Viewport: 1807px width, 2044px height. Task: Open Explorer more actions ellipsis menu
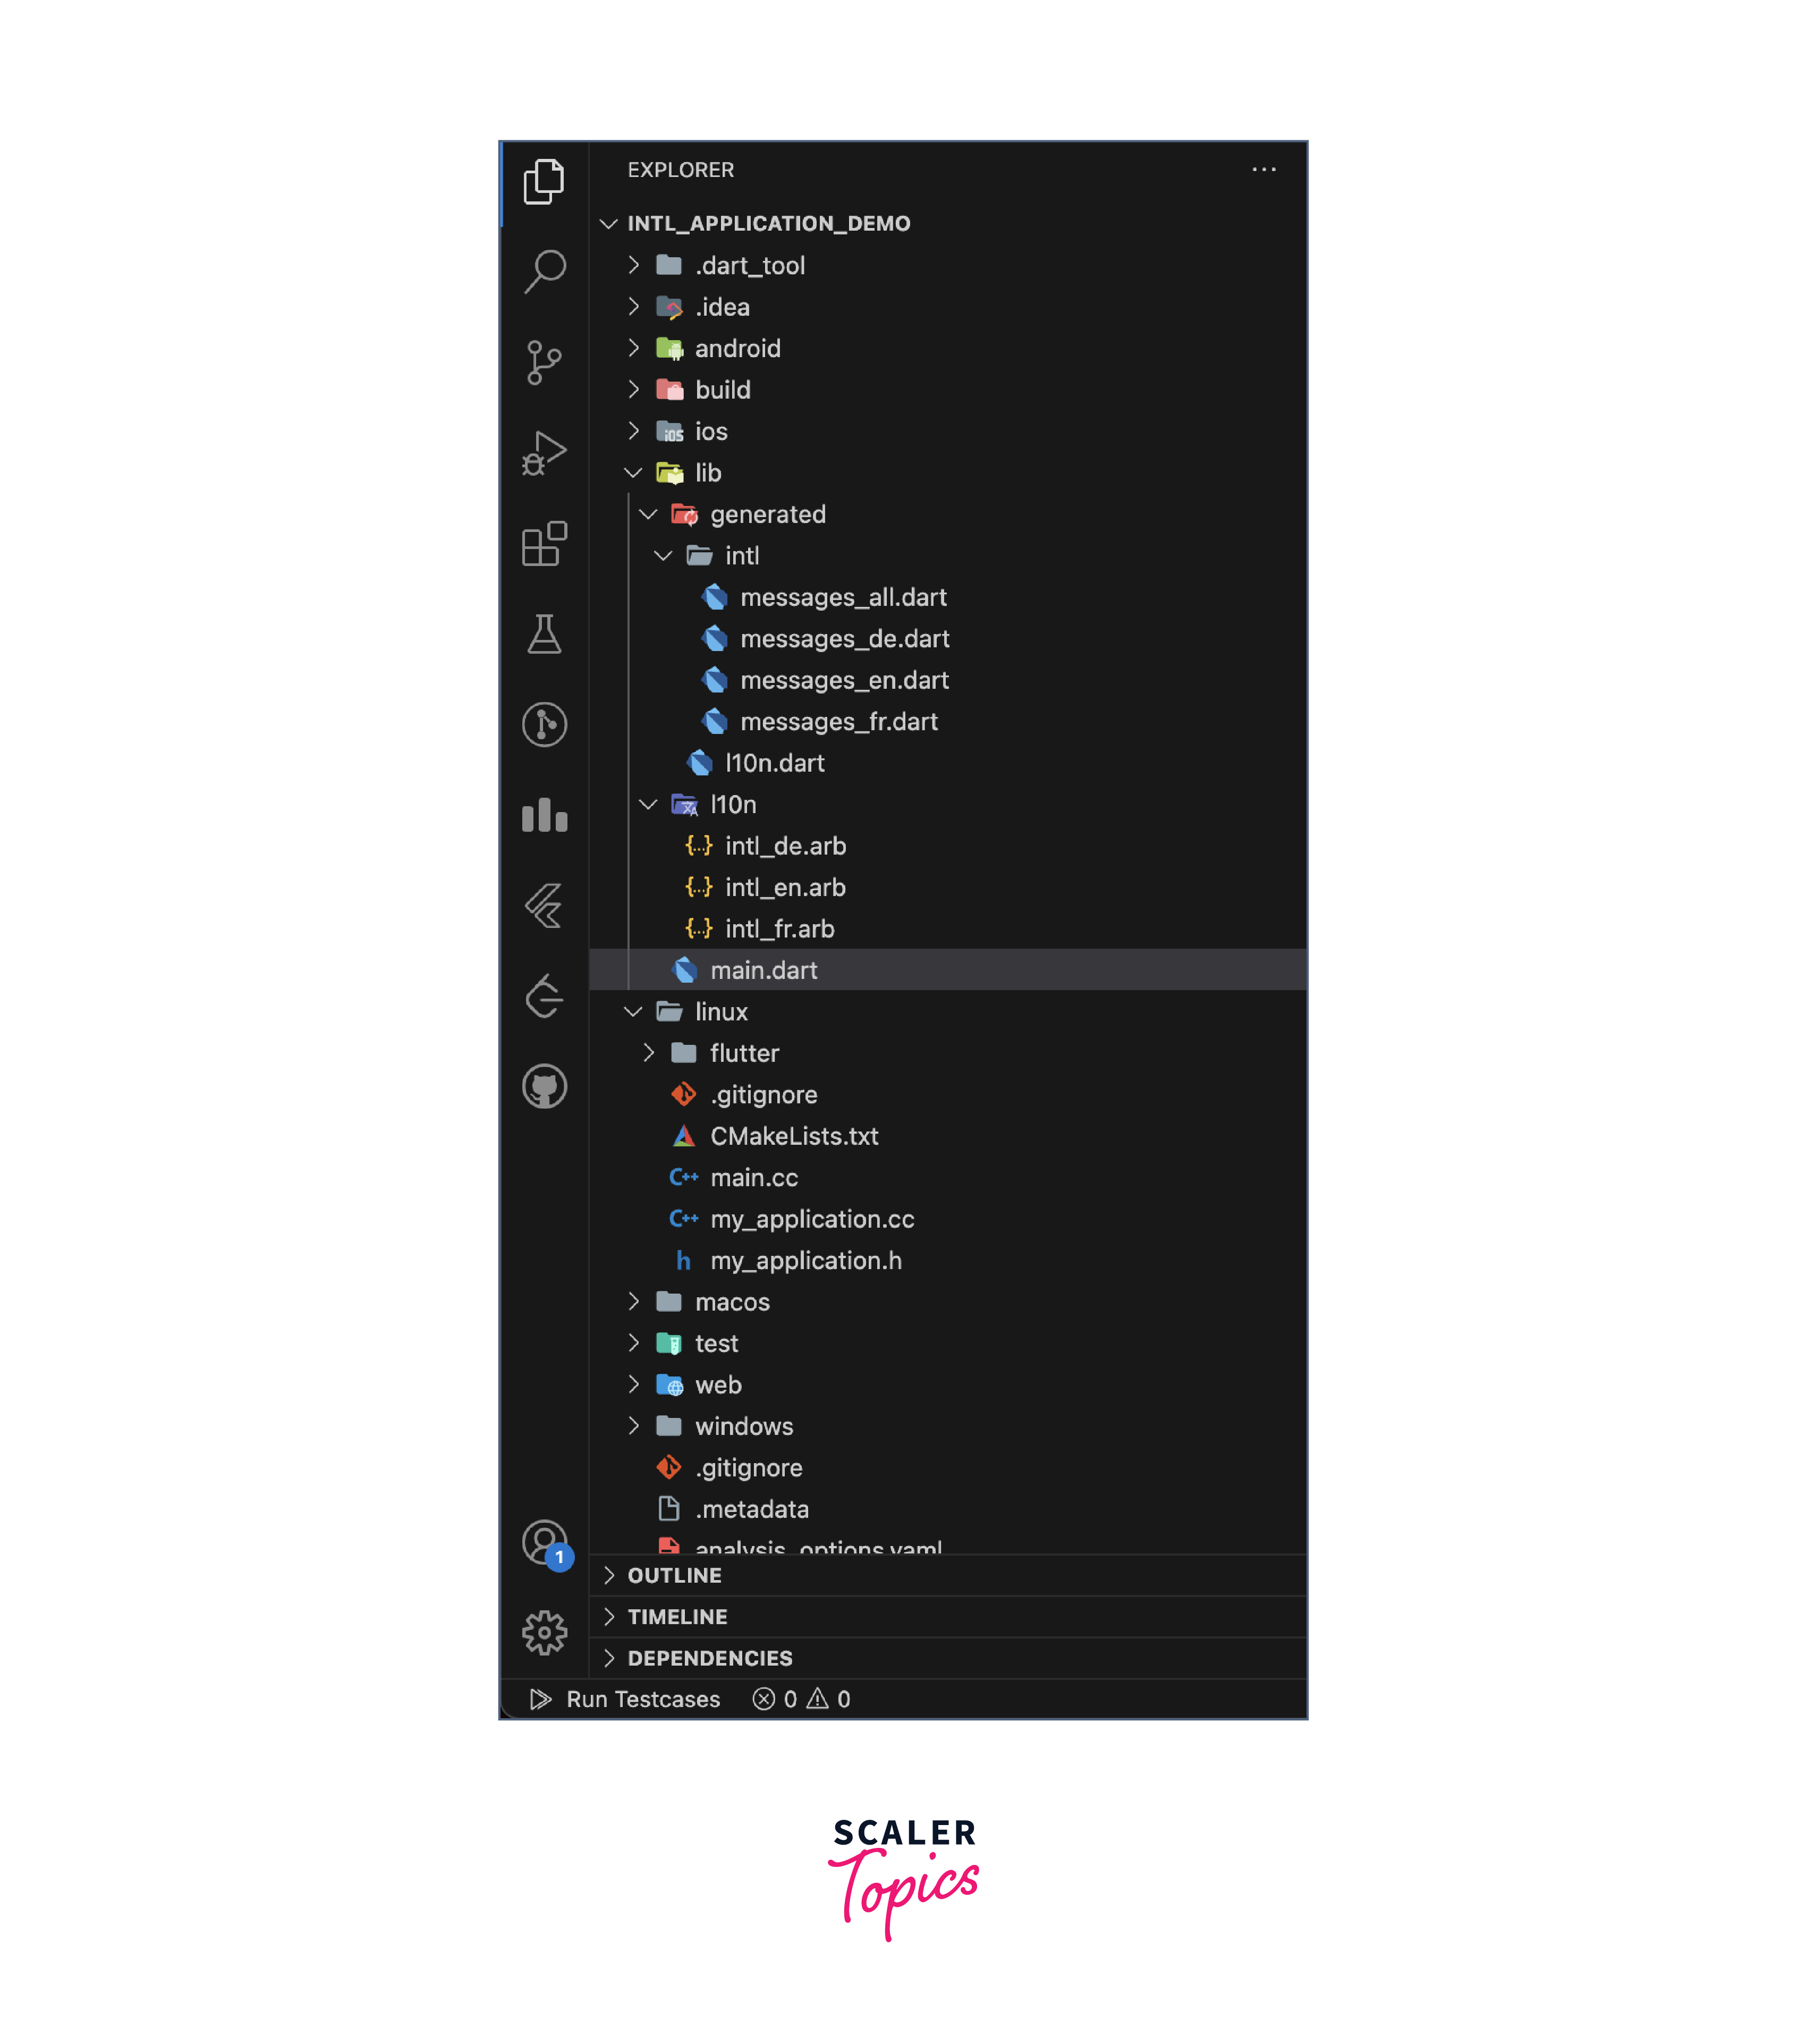point(1264,170)
